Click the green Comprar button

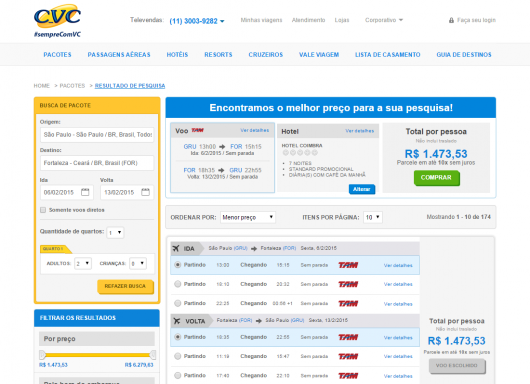pos(436,178)
